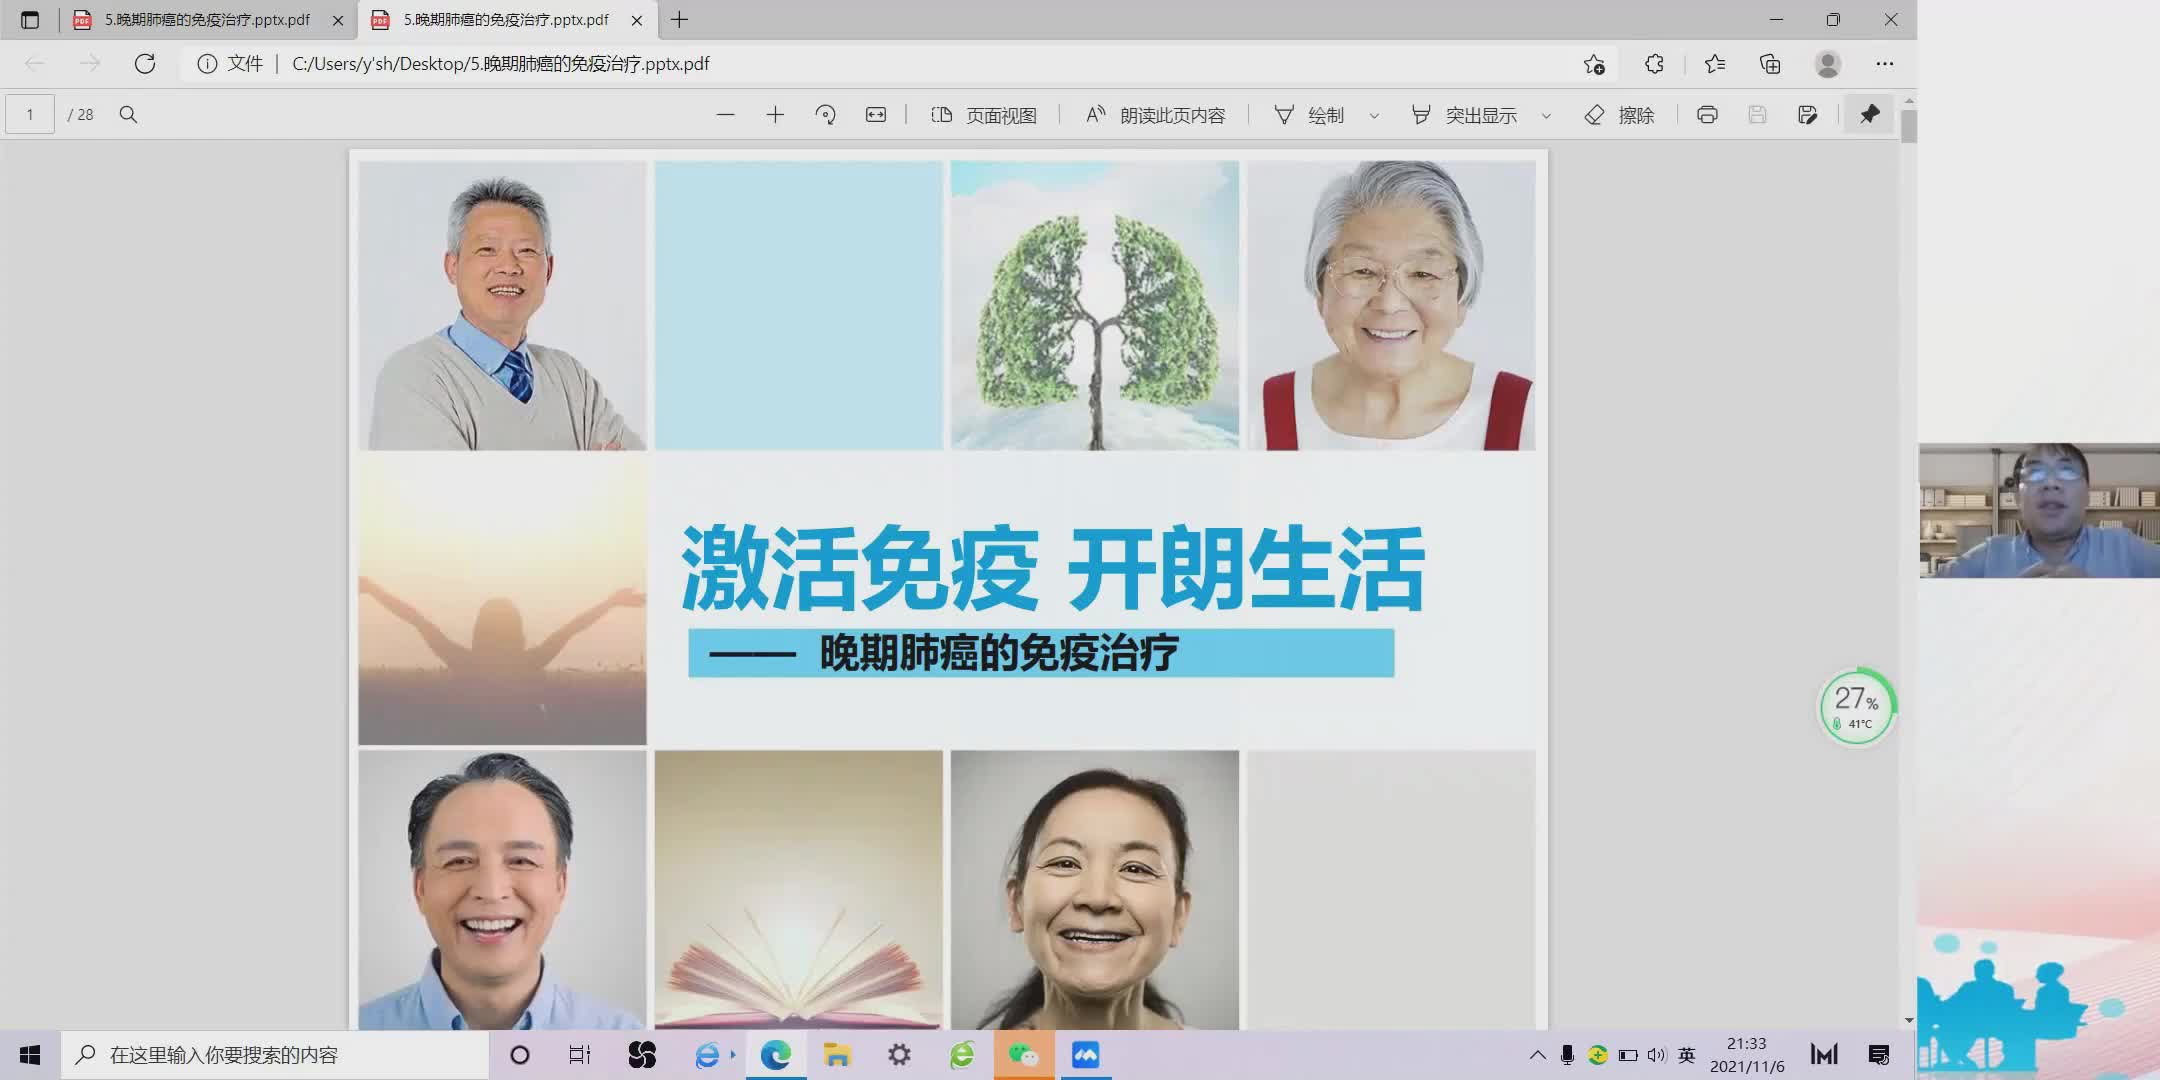The height and width of the screenshot is (1080, 2160).
Task: Click the 文件 info label in address bar
Action: tap(244, 63)
